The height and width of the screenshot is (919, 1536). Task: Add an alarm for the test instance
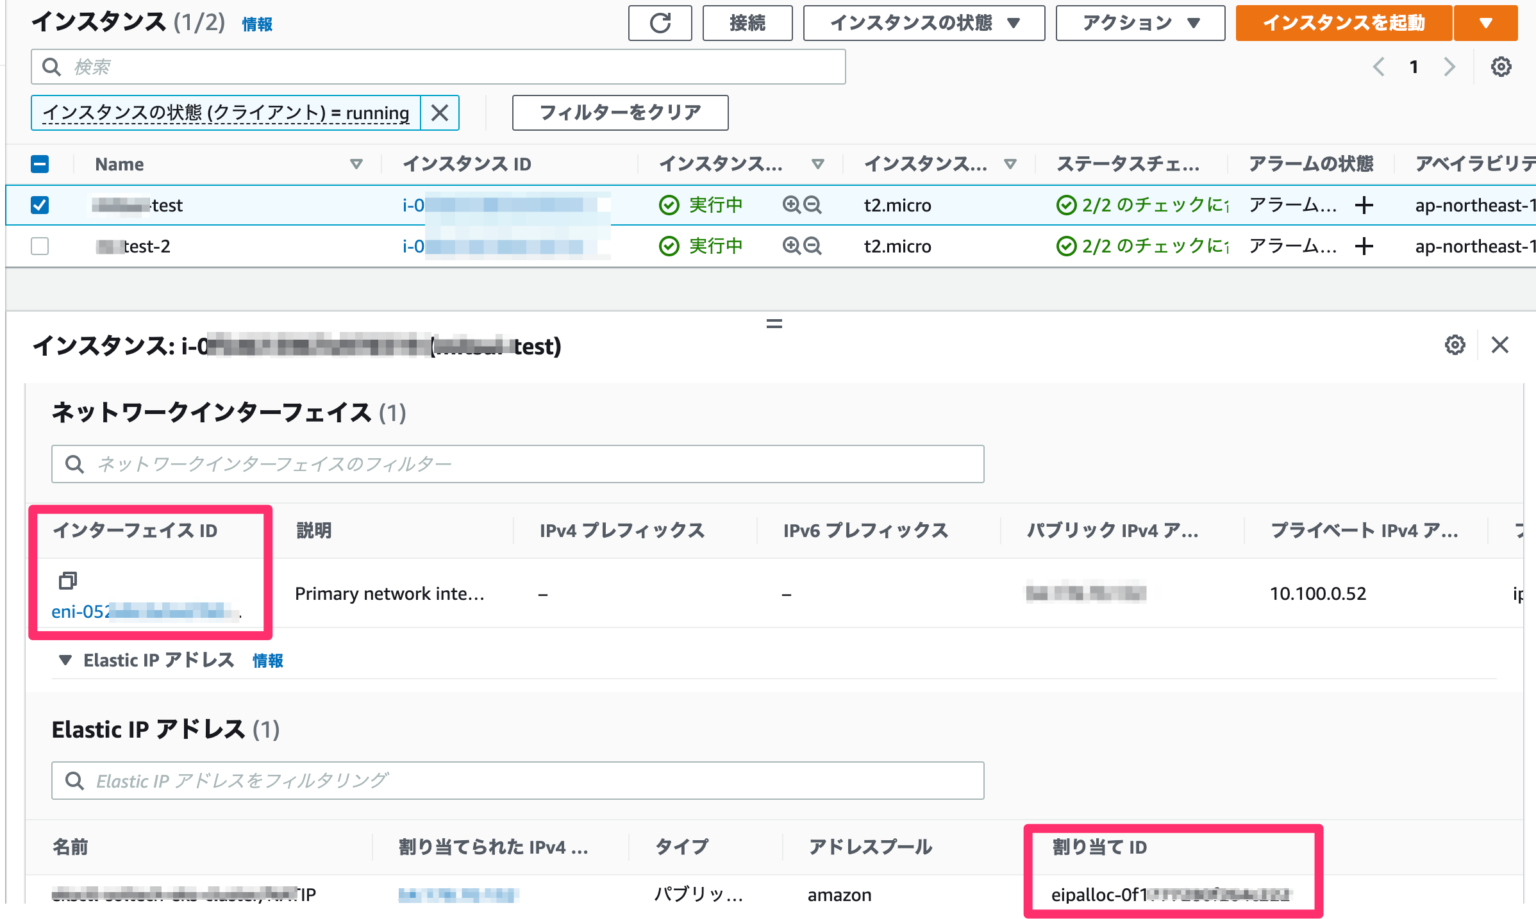[x=1363, y=205]
